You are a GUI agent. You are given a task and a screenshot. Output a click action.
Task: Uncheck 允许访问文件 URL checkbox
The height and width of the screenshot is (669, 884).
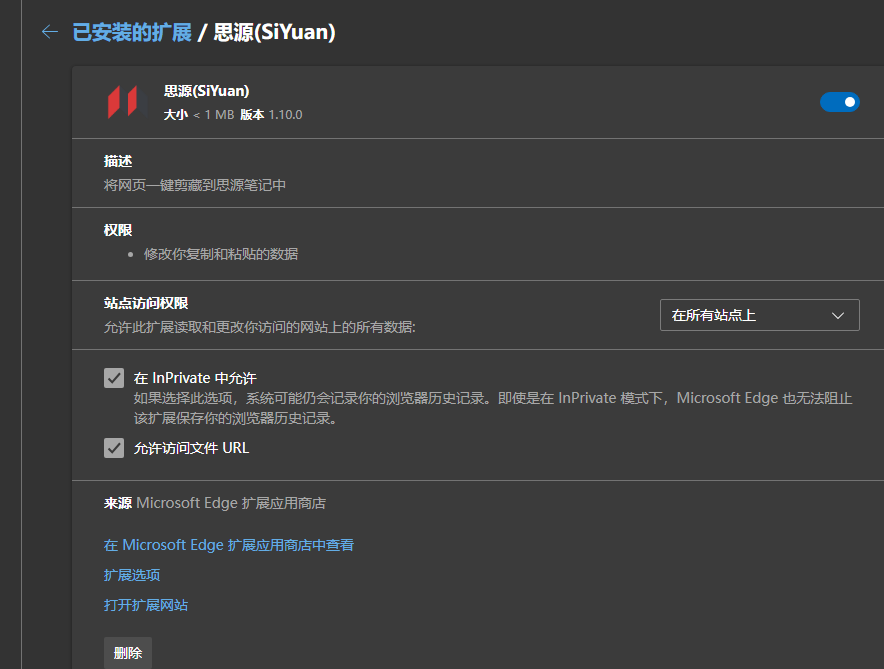(x=114, y=448)
